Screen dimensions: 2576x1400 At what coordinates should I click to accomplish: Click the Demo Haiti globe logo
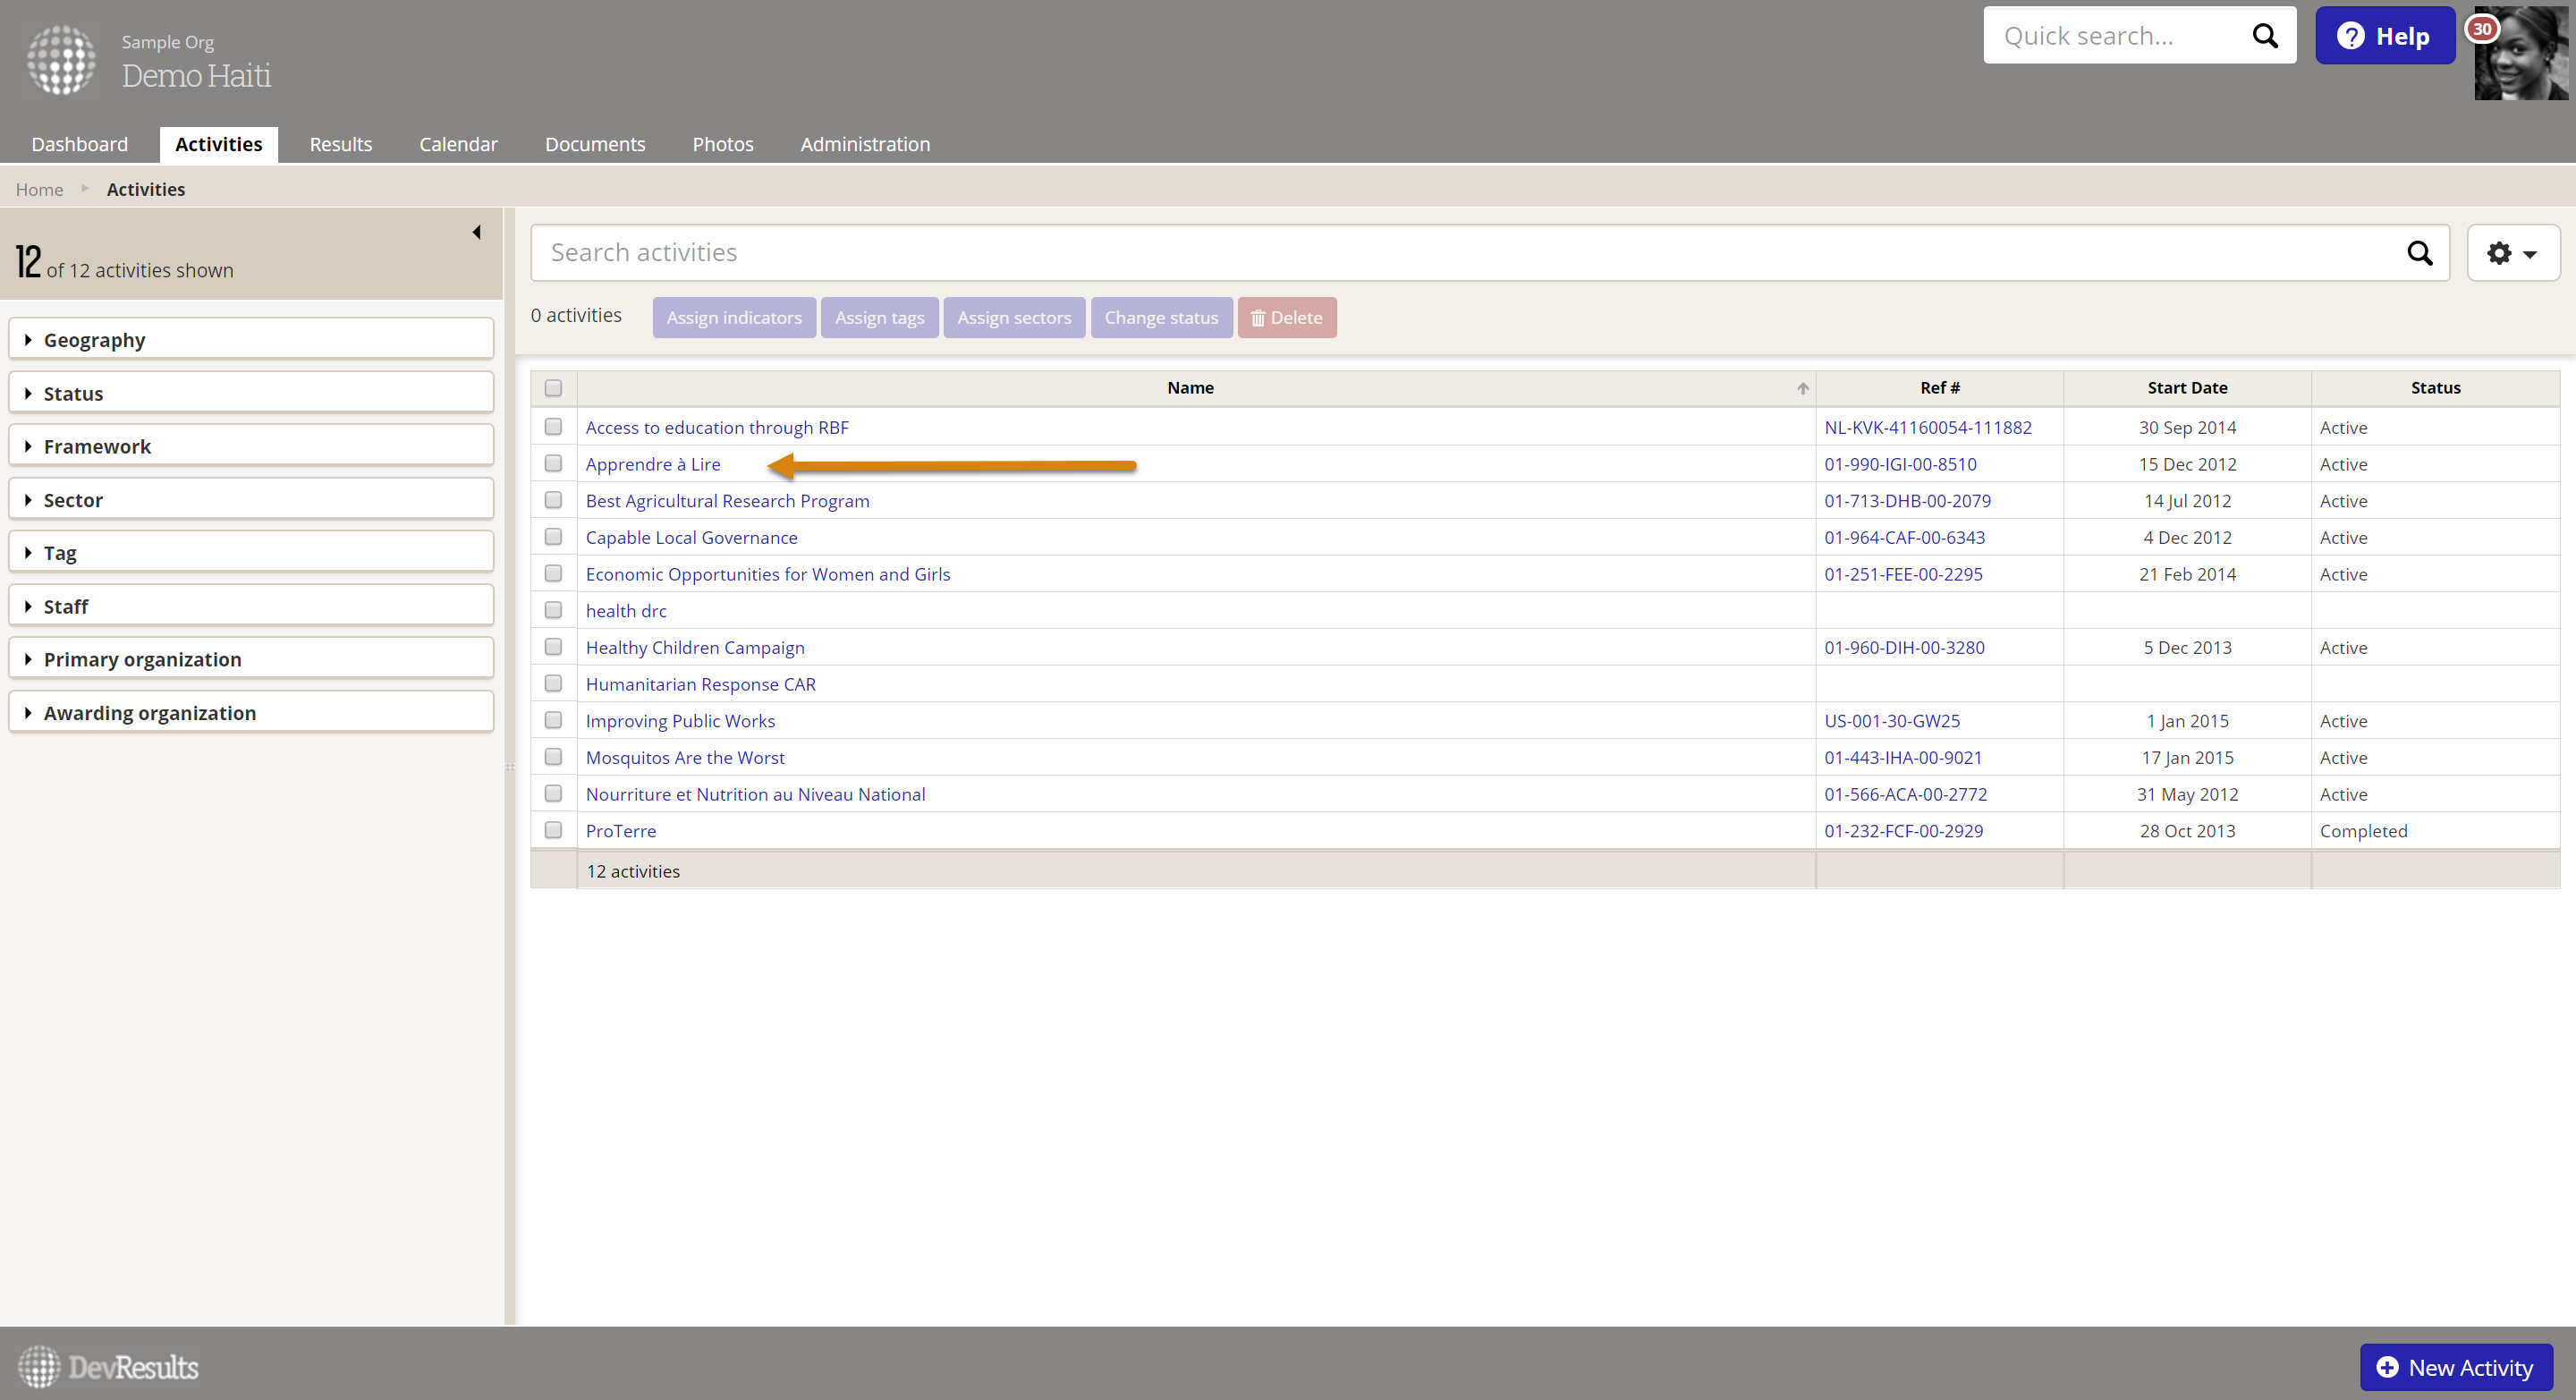coord(61,60)
